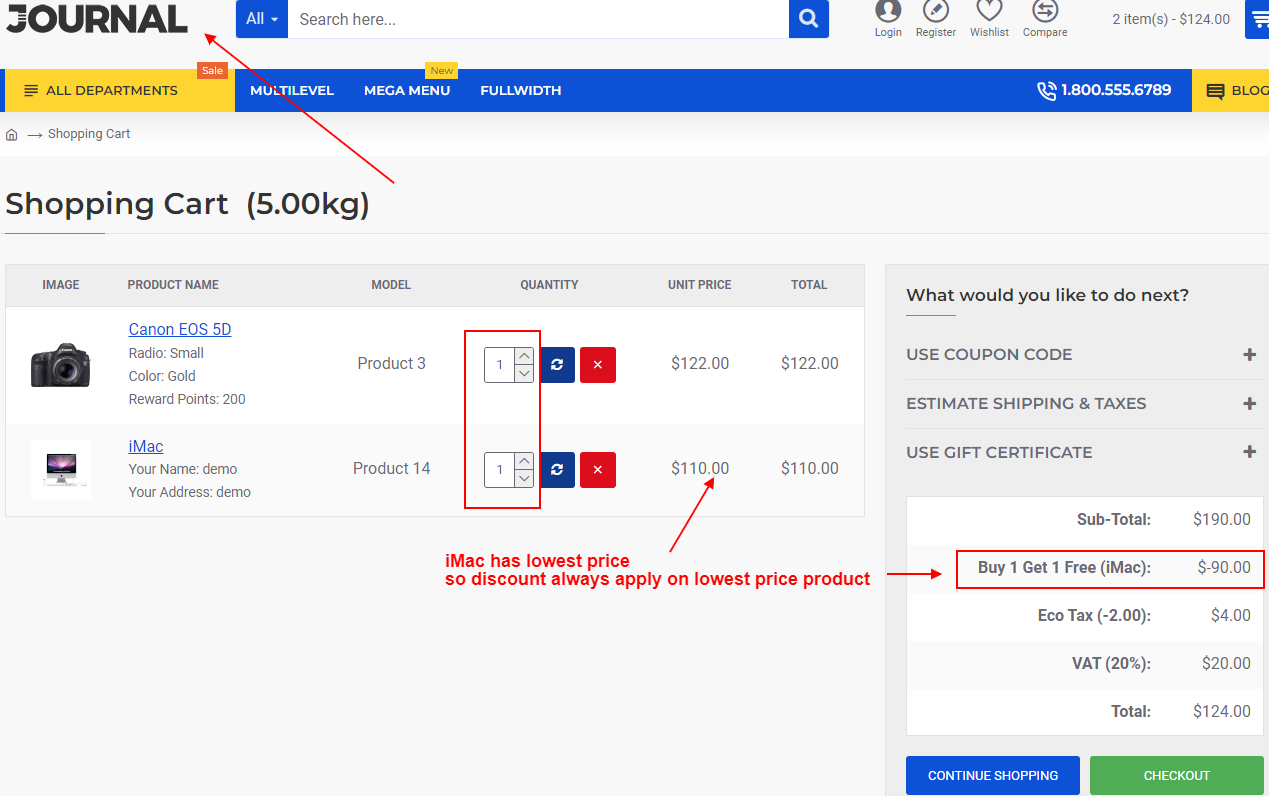Open the iMac product link
Screen dimensions: 1269x796
point(146,447)
